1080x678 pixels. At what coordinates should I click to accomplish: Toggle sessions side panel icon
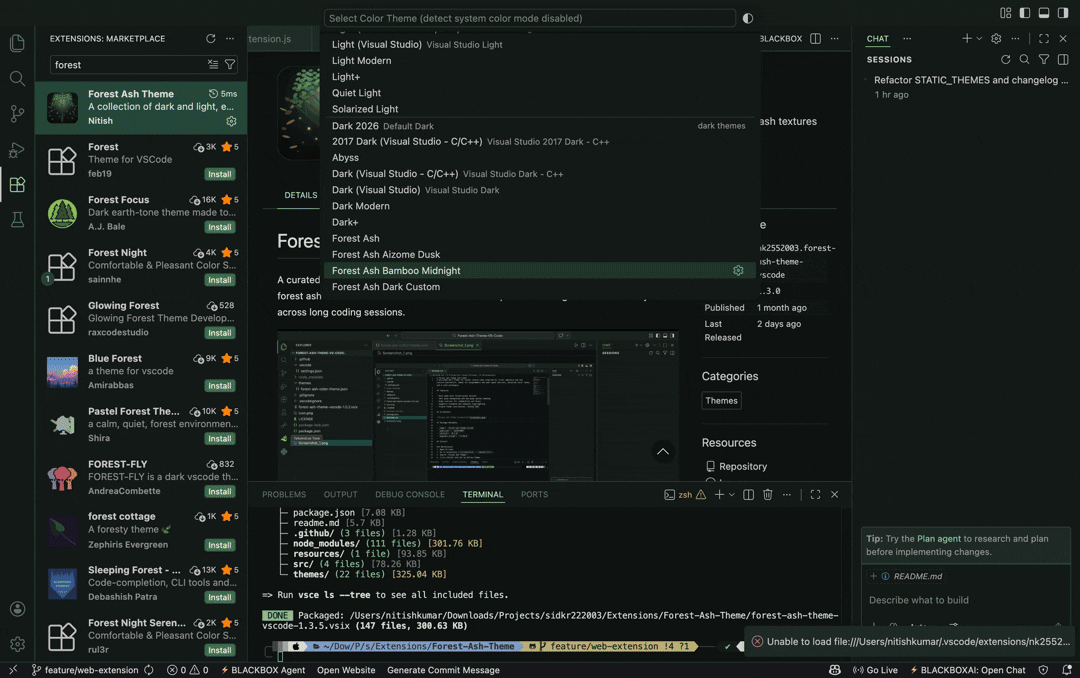(x=1063, y=60)
